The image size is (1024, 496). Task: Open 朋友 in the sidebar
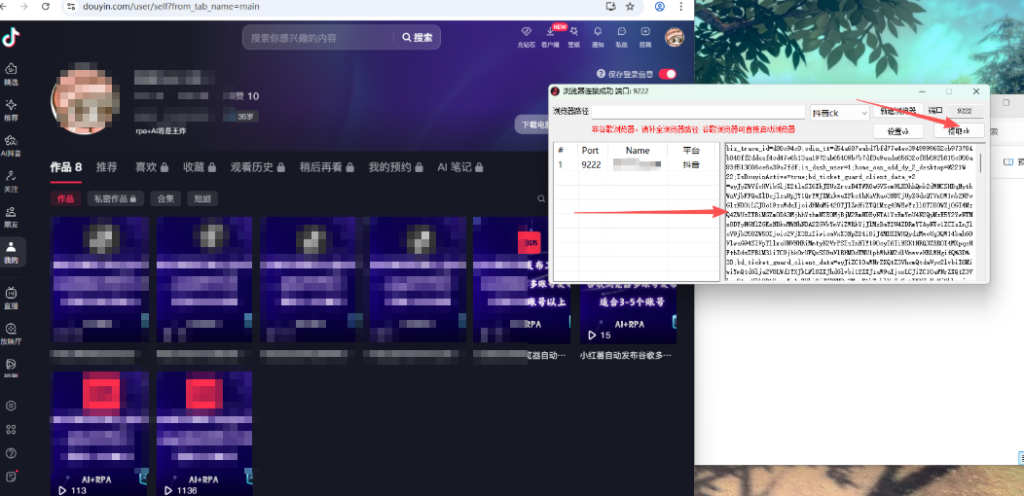[x=11, y=217]
